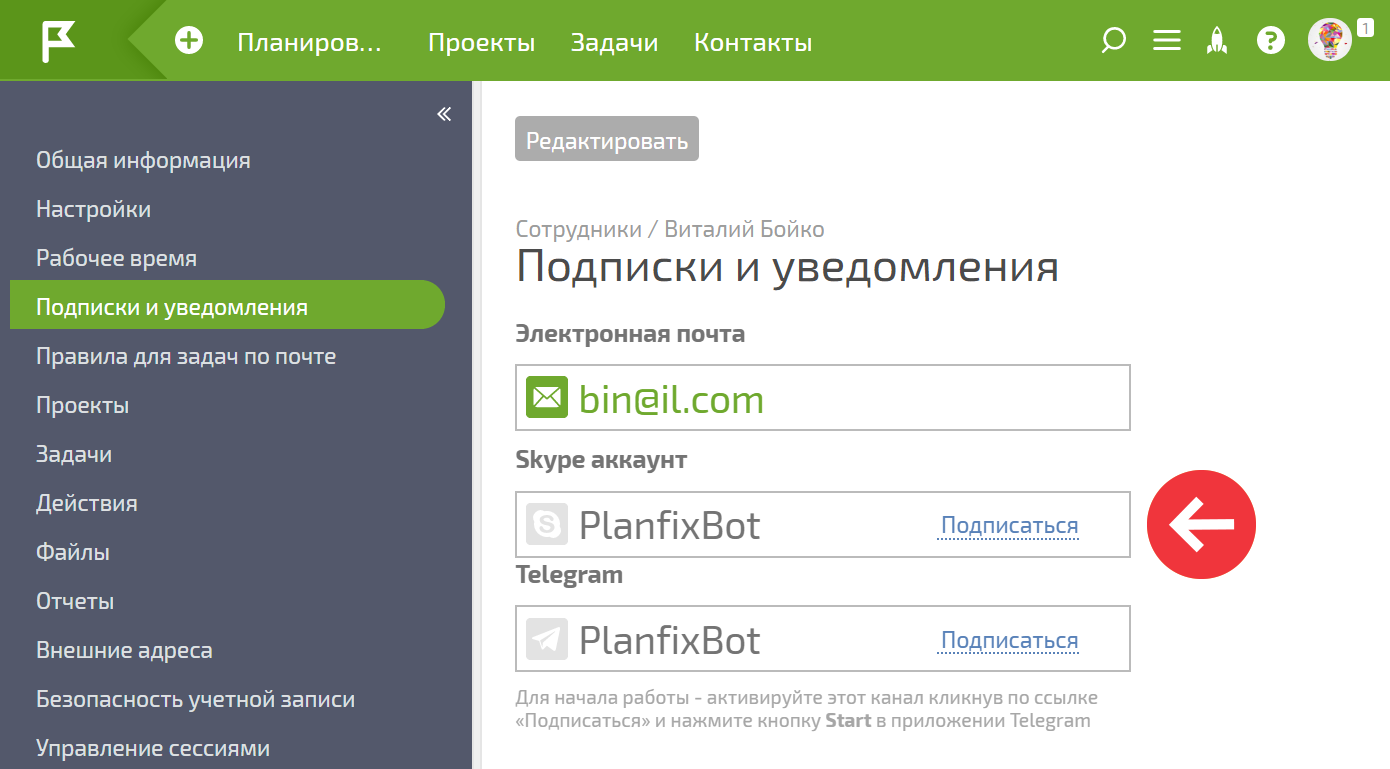Open help via question mark icon
1390x769 pixels.
1270,41
